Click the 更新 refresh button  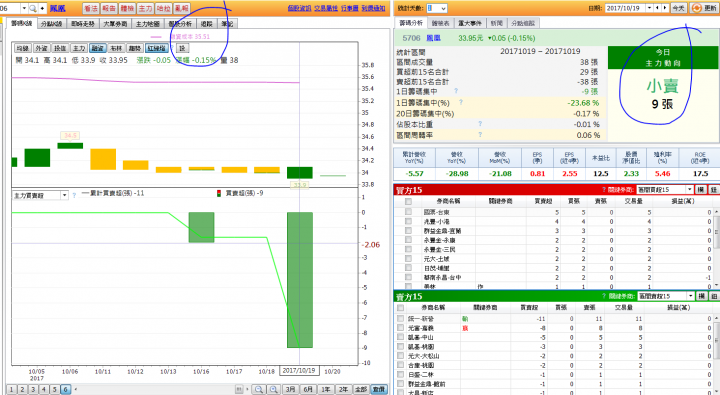click(x=704, y=8)
